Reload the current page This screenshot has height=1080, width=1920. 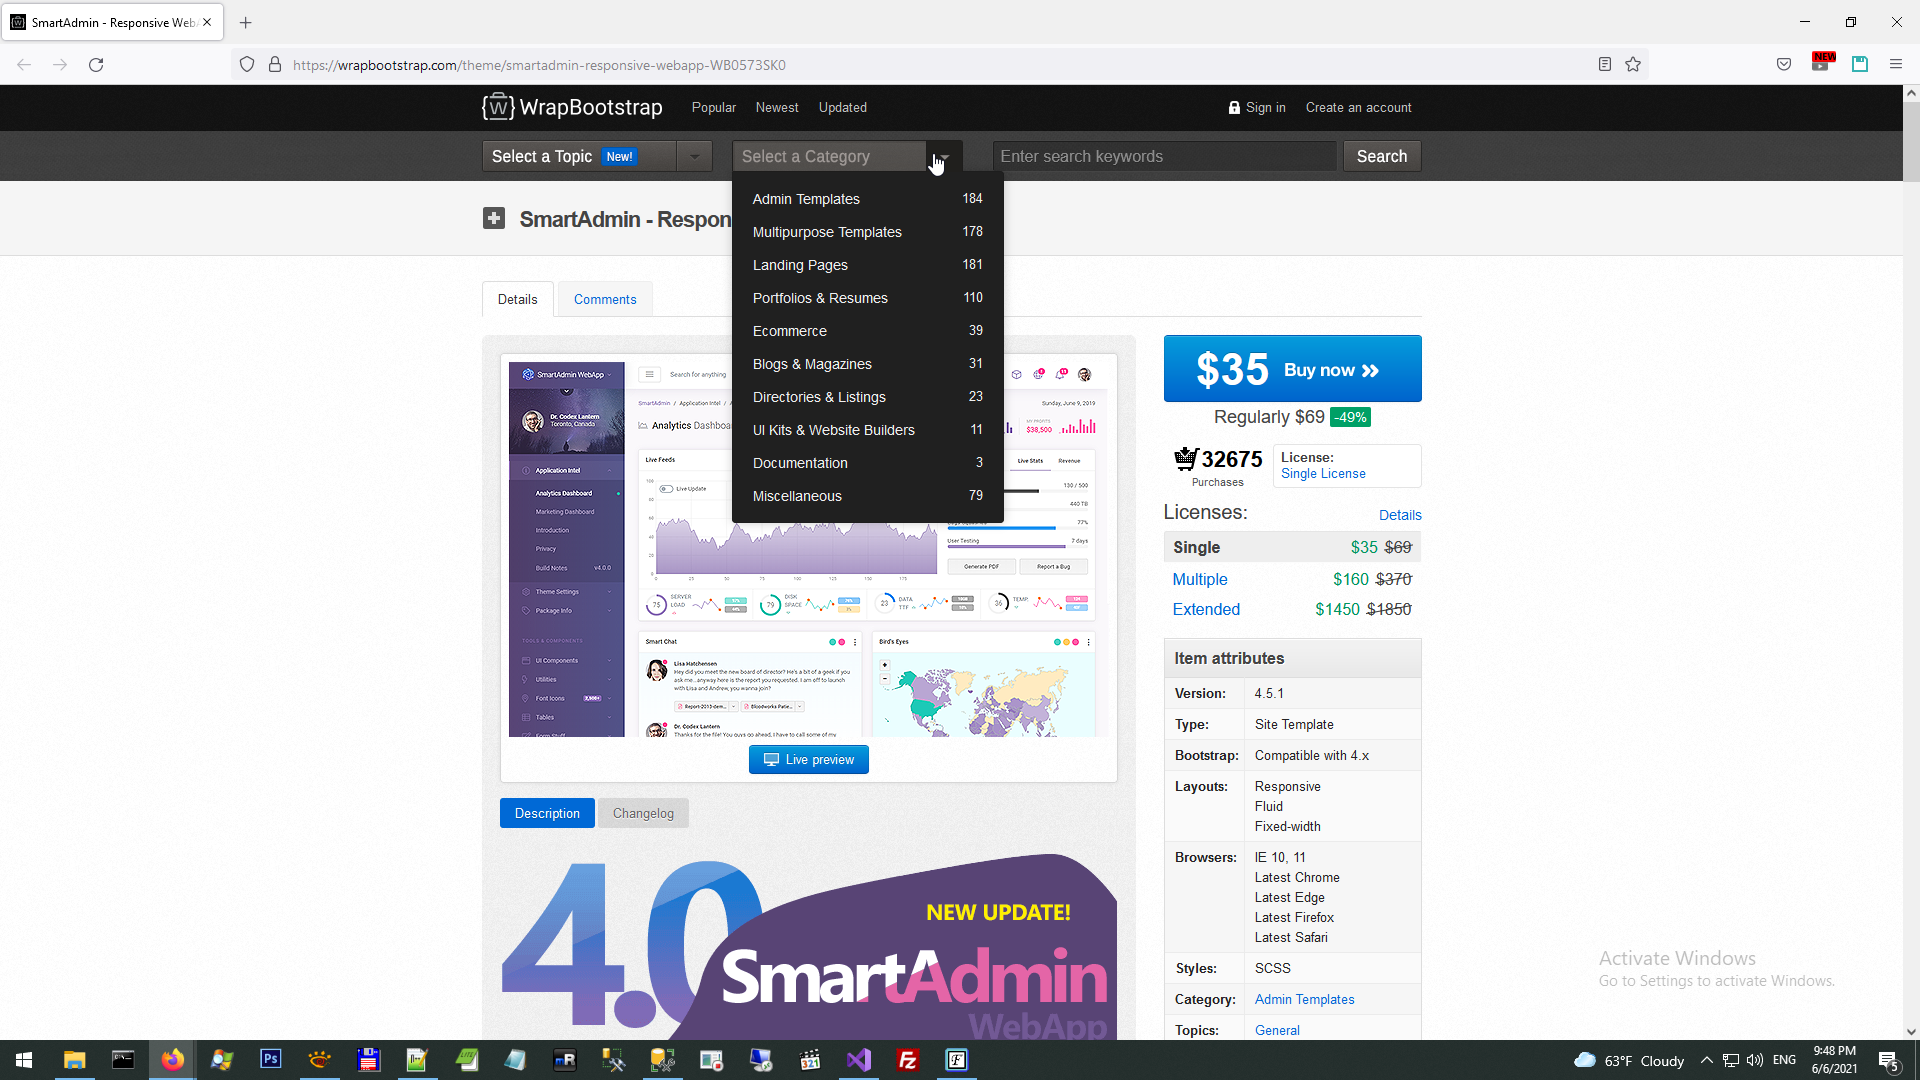[96, 65]
